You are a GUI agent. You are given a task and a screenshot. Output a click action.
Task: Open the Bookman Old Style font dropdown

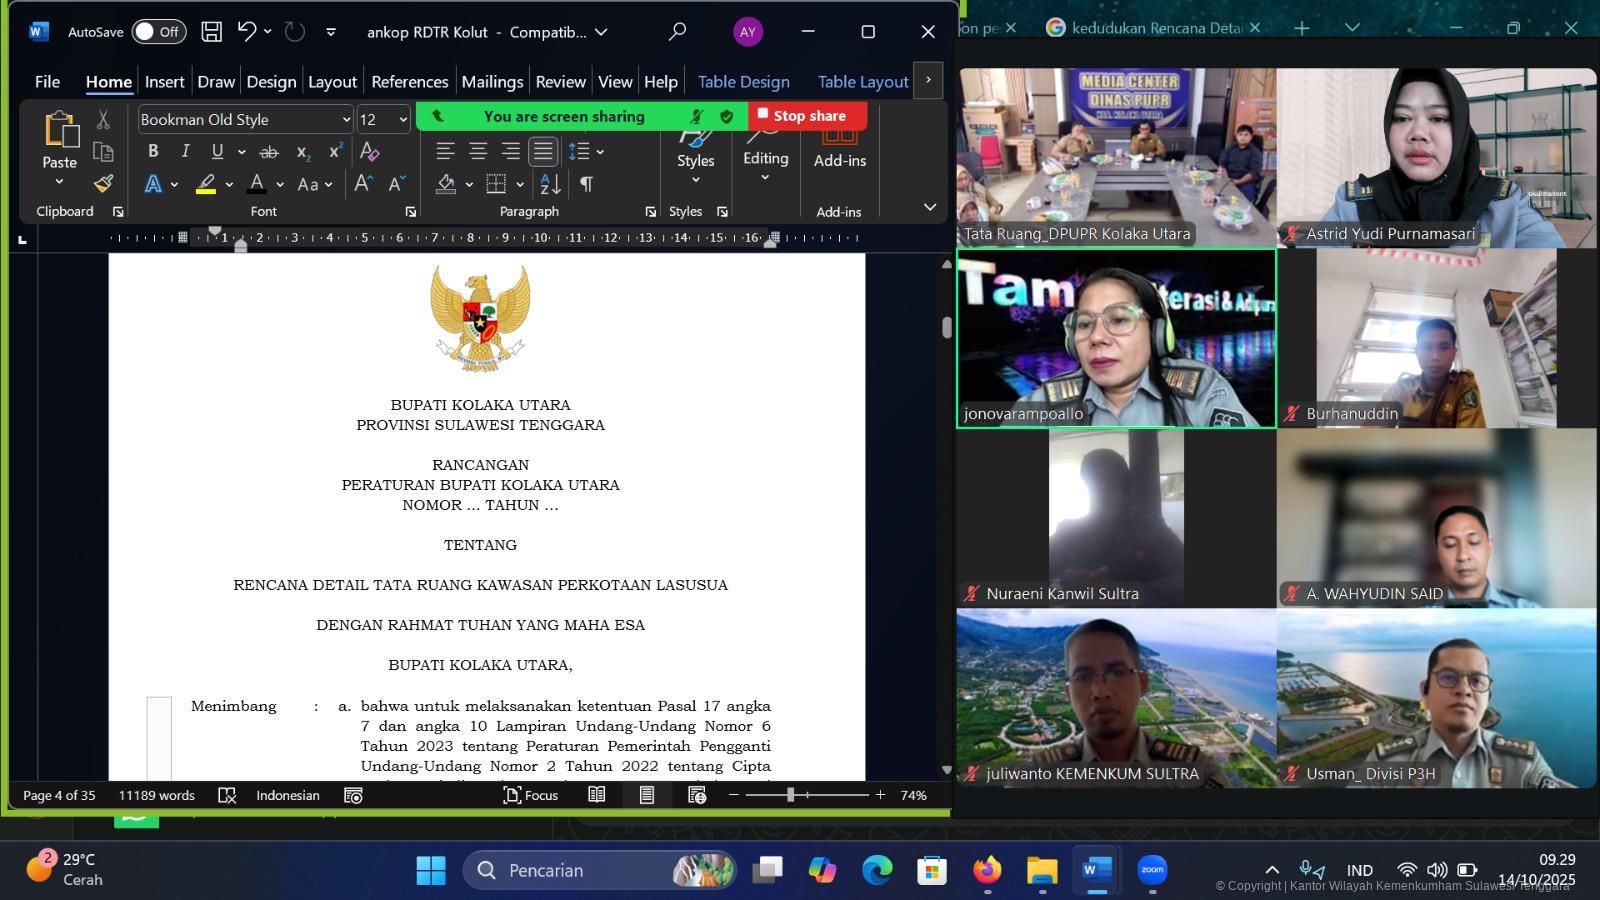tap(346, 120)
